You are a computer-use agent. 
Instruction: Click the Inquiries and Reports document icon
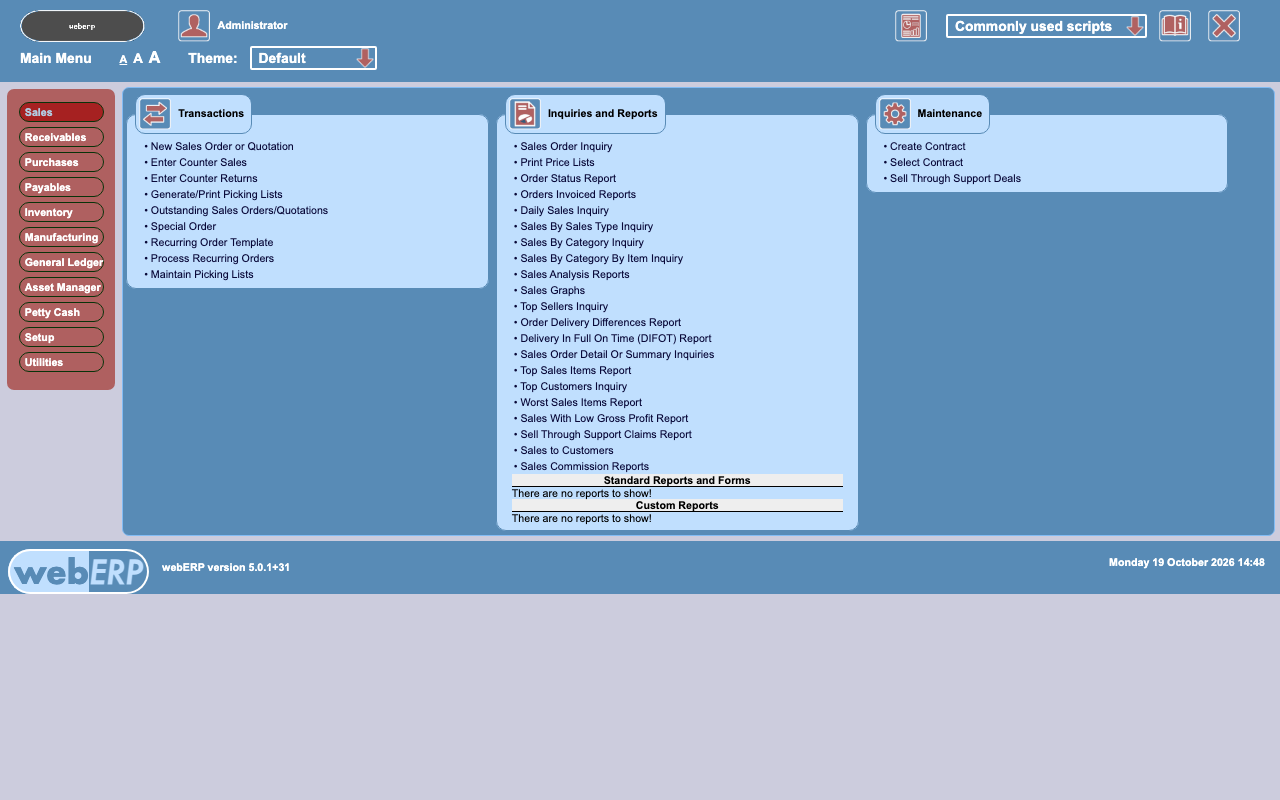(525, 114)
